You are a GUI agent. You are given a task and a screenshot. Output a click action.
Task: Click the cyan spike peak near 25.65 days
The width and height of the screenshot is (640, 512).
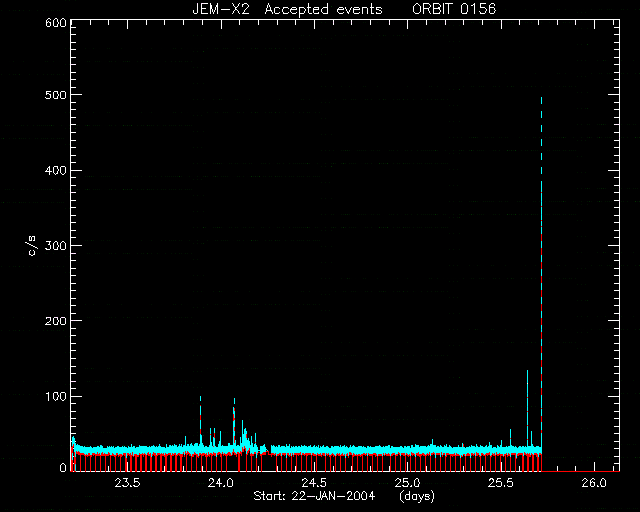coord(527,408)
